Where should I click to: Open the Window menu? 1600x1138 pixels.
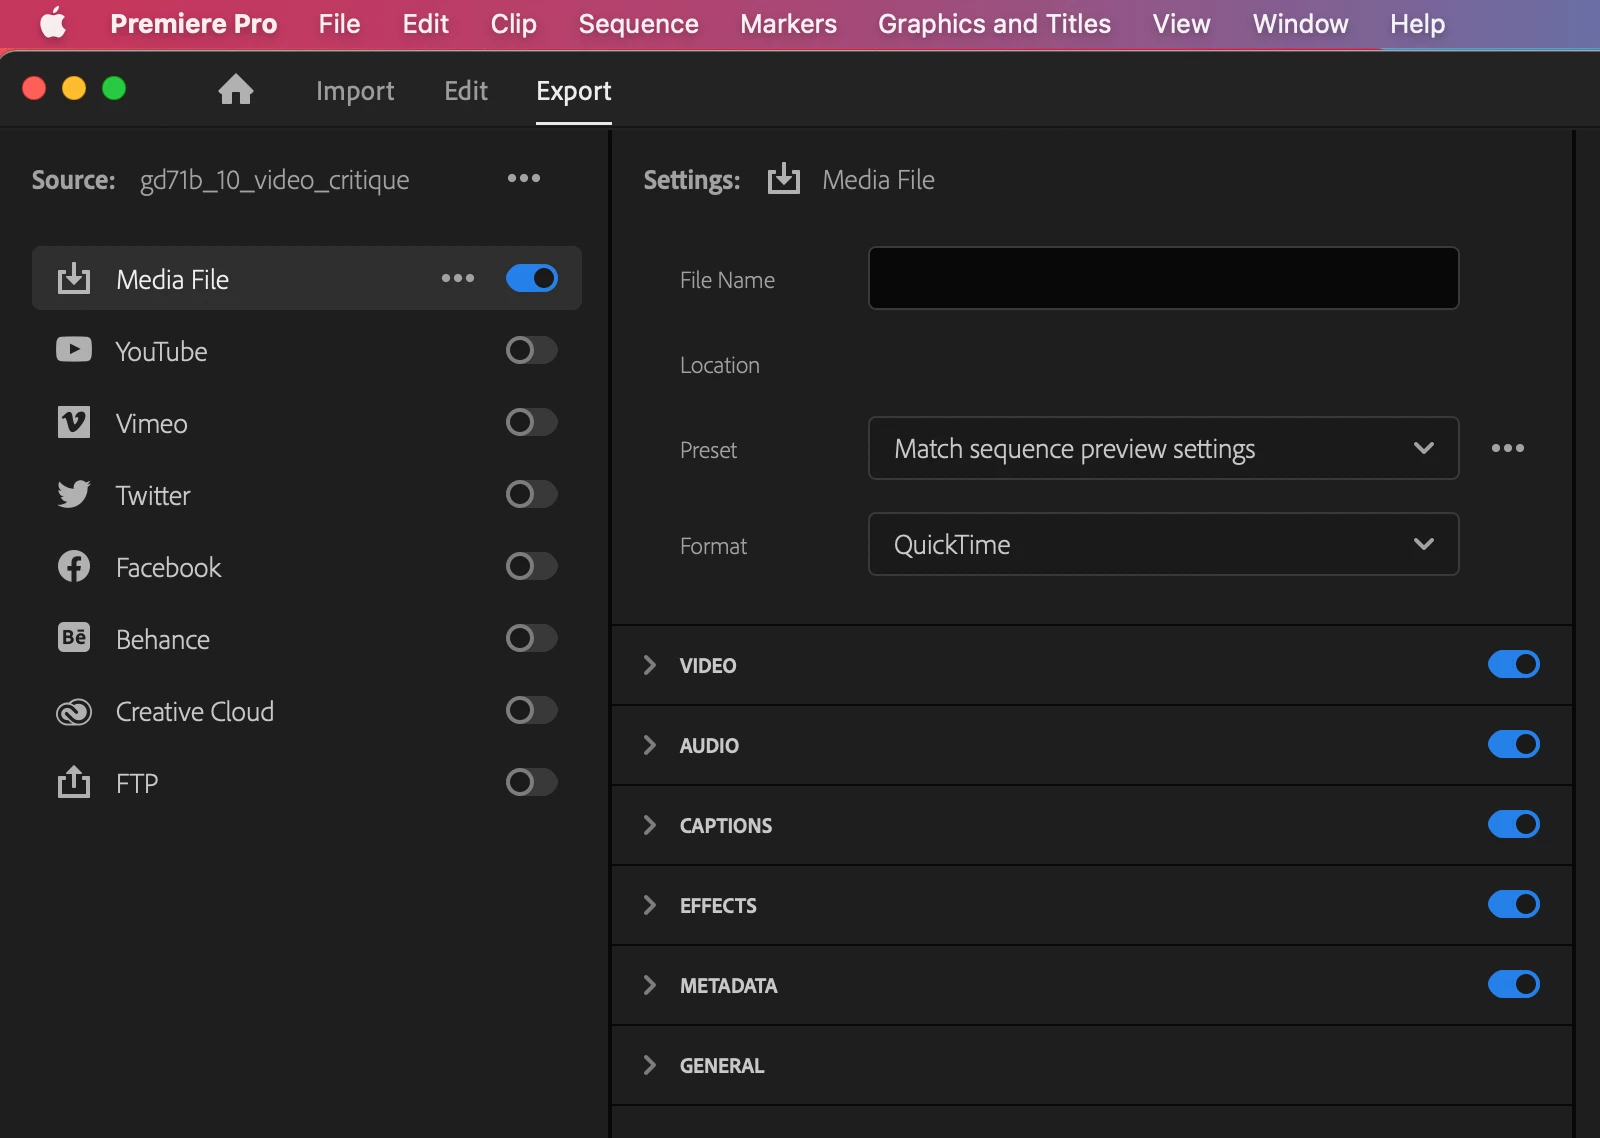point(1300,23)
